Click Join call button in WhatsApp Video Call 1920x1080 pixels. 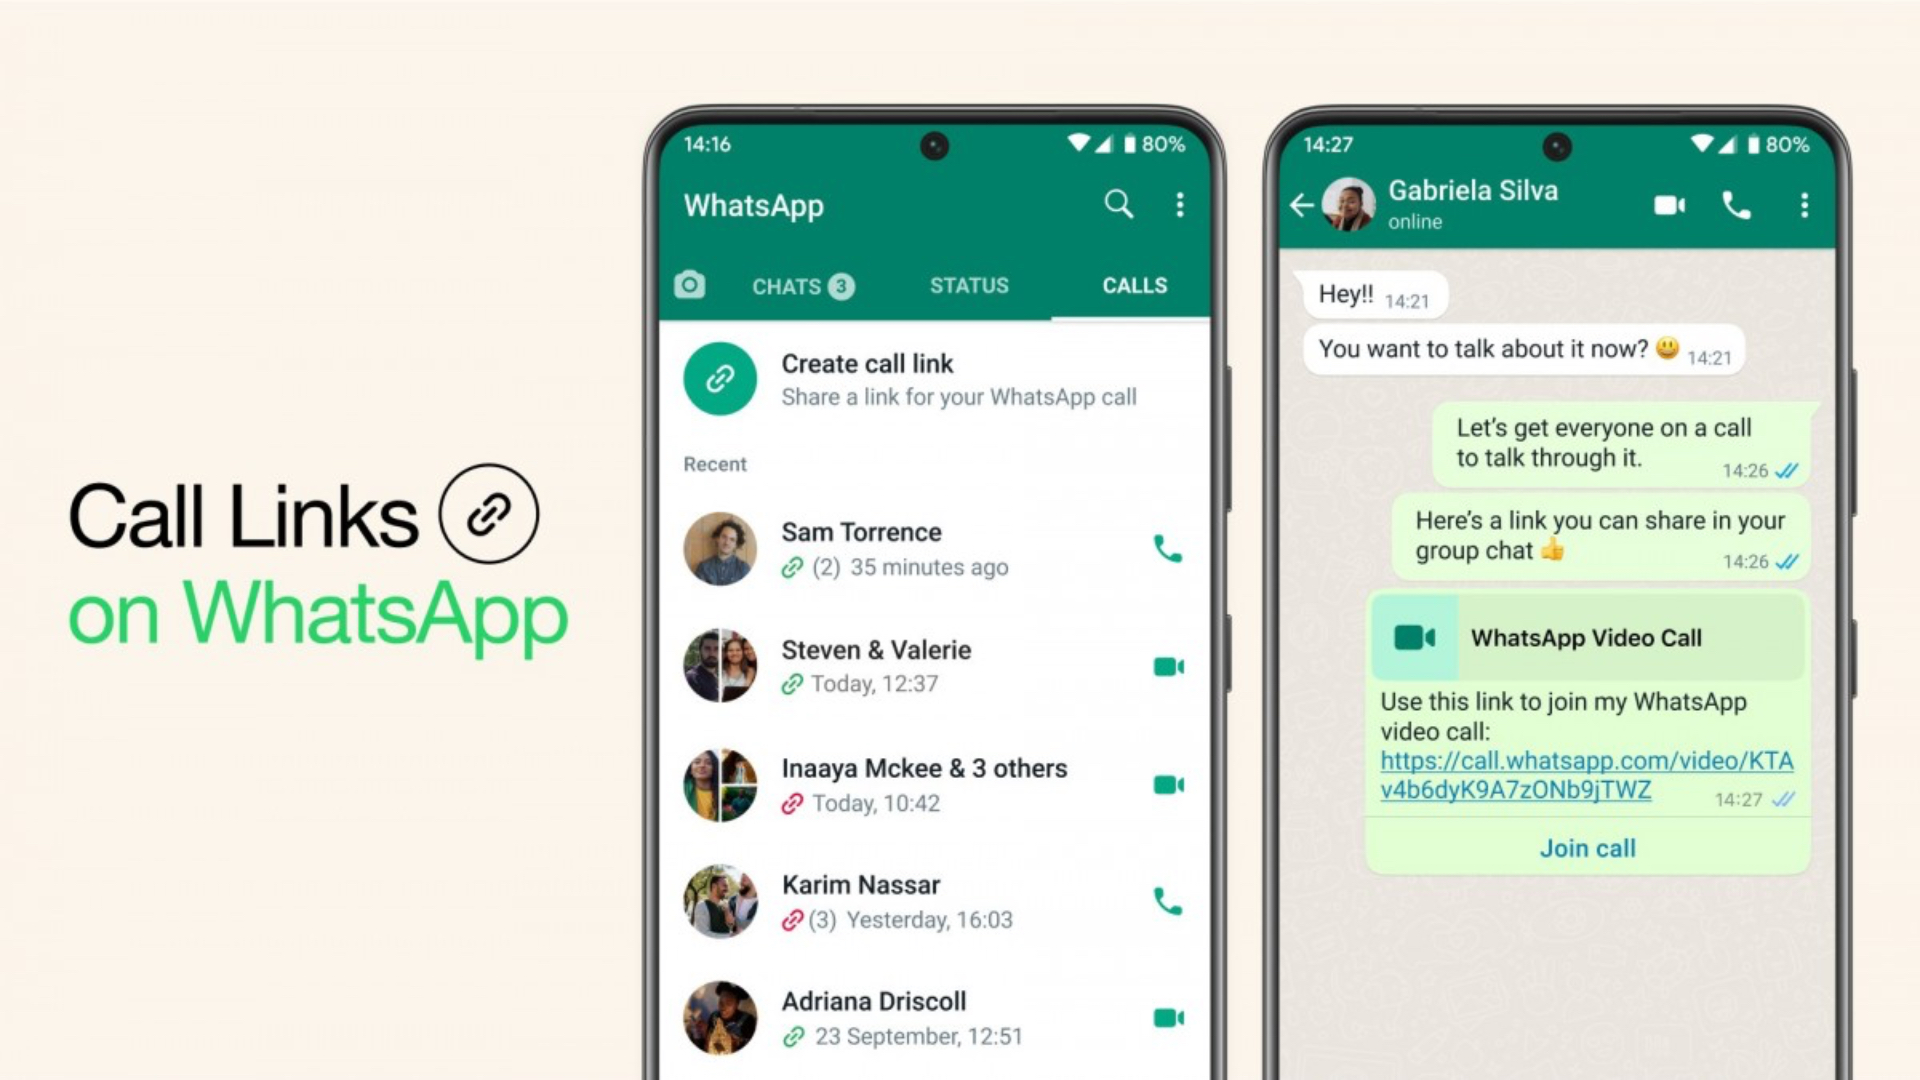pyautogui.click(x=1586, y=848)
